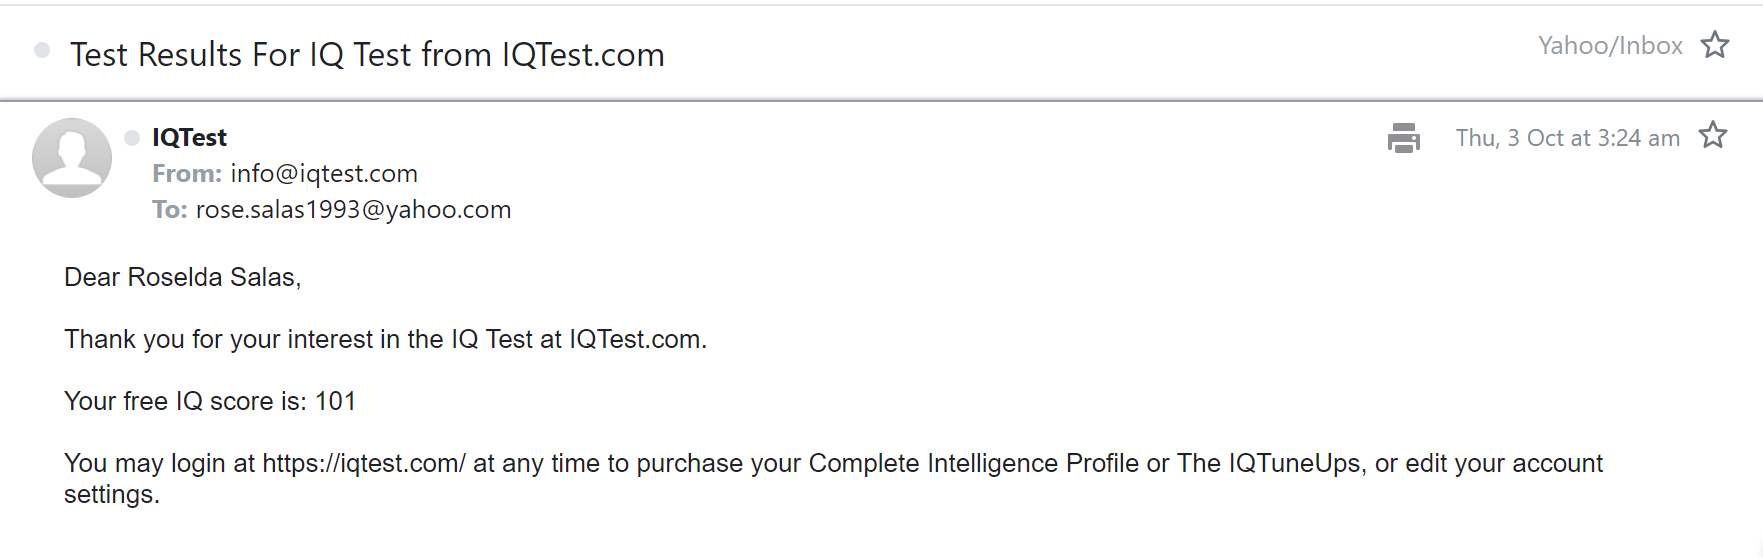Toggle the unread dot beside the subject

pyautogui.click(x=42, y=50)
